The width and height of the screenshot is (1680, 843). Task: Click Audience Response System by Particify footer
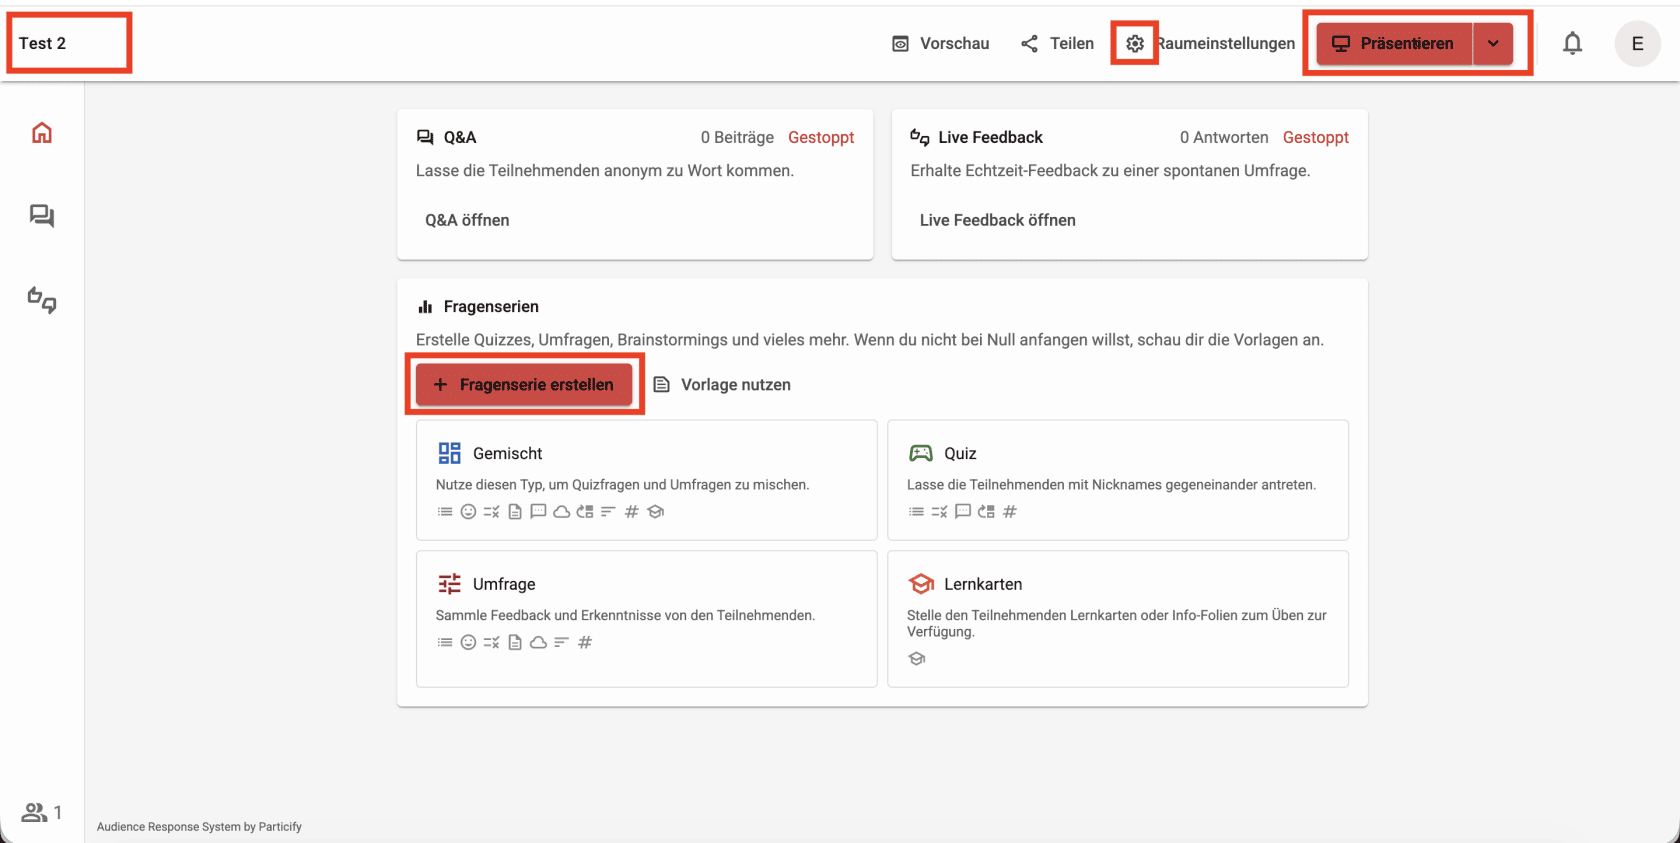[199, 827]
